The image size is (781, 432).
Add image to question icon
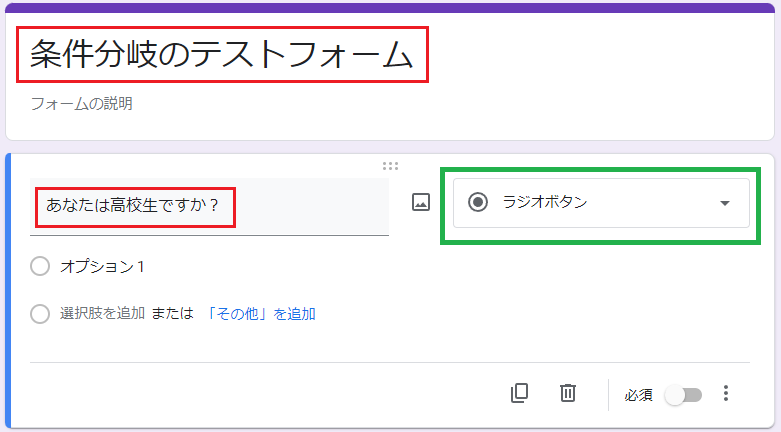421,202
